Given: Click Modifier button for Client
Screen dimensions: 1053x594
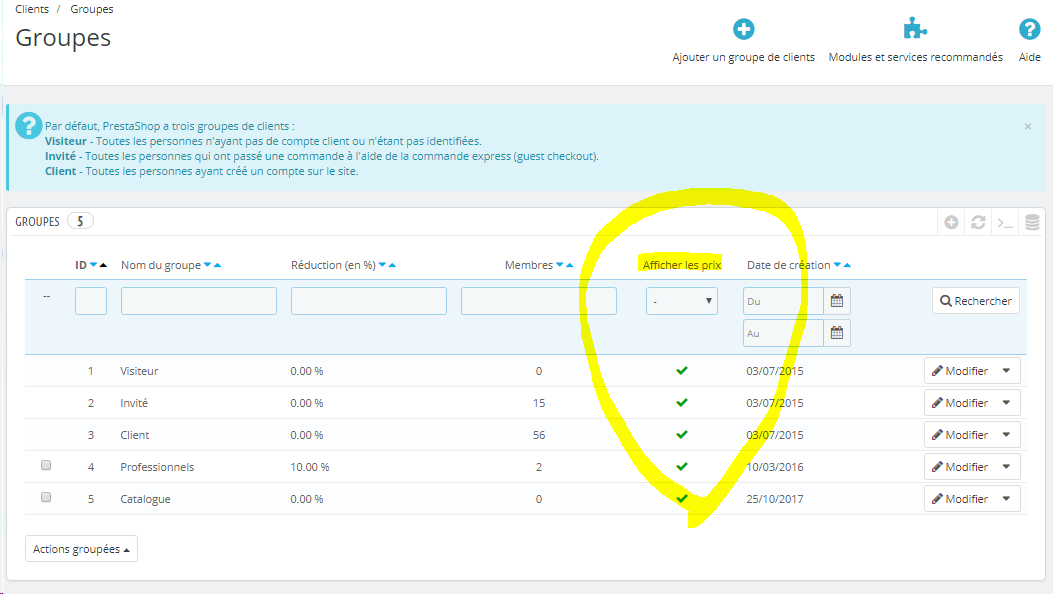Looking at the screenshot, I should 960,435.
